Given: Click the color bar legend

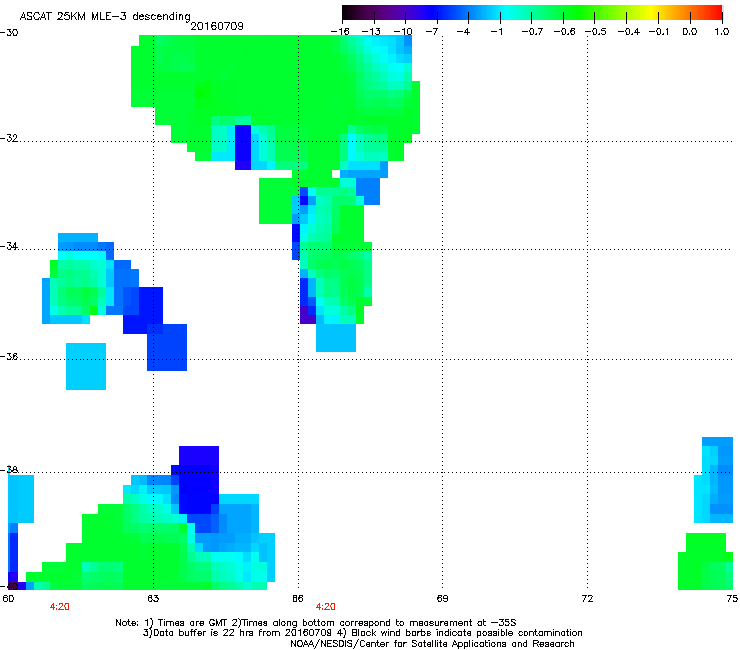Looking at the screenshot, I should [532, 13].
